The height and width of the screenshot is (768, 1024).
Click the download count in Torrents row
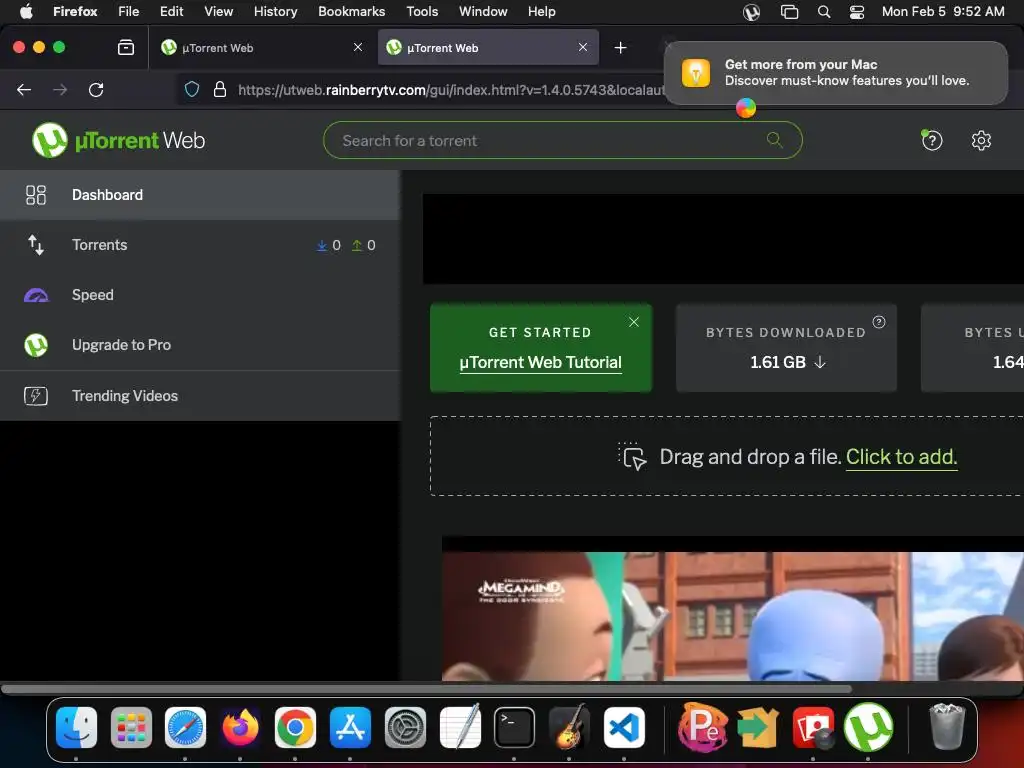click(x=328, y=245)
